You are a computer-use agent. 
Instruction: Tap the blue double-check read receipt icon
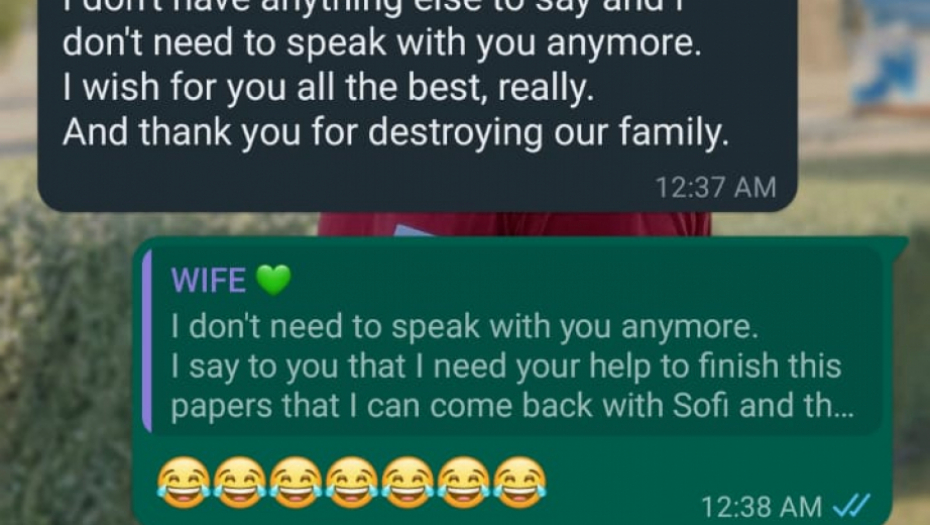[x=852, y=506]
